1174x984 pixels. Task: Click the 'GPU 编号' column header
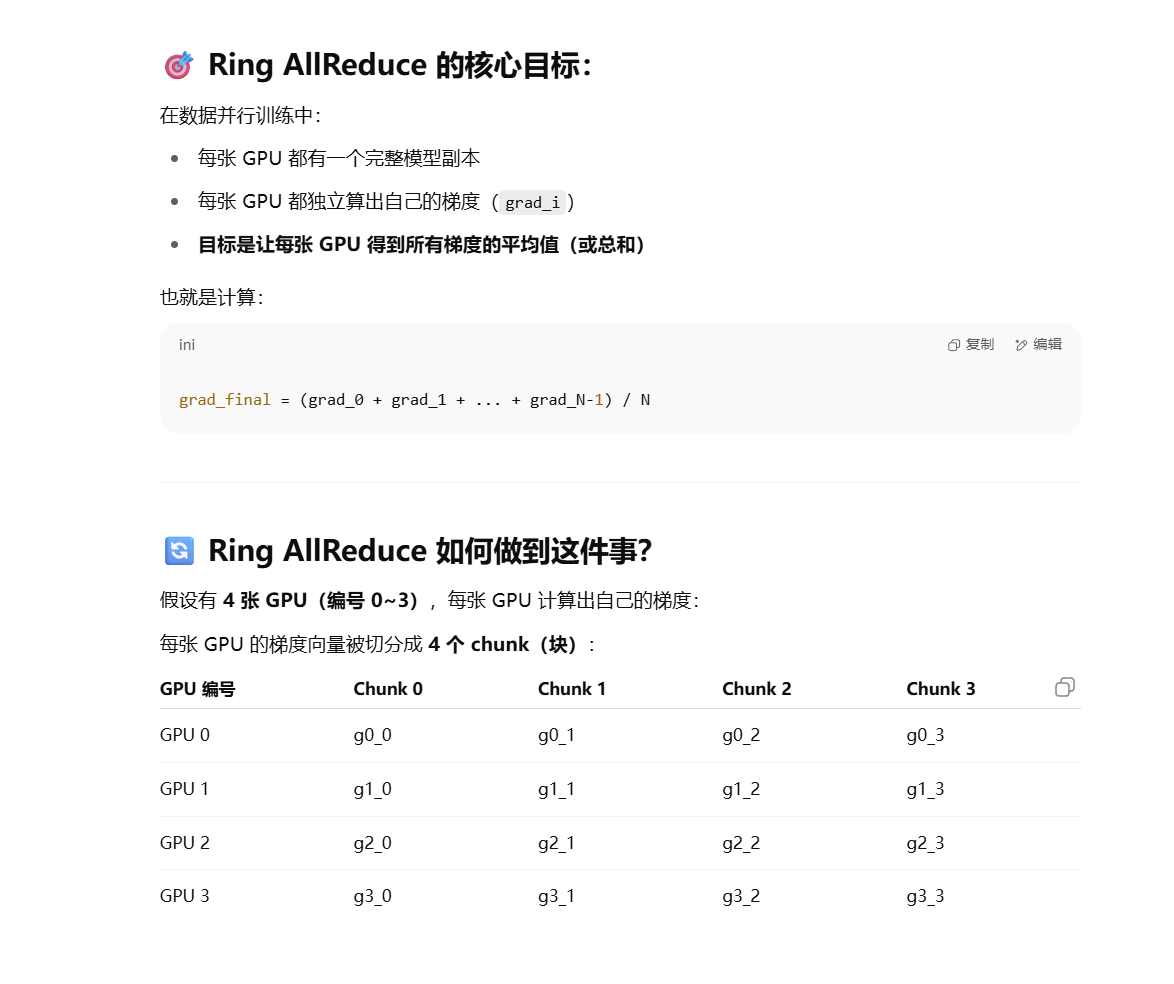[x=198, y=689]
